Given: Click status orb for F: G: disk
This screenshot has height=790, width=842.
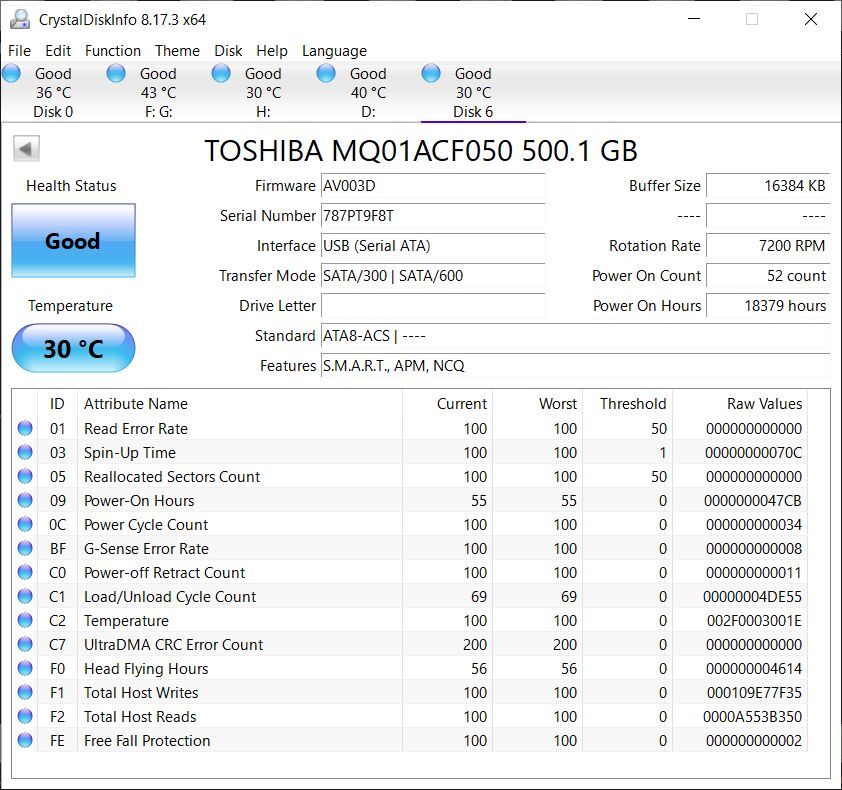Looking at the screenshot, I should click(116, 73).
